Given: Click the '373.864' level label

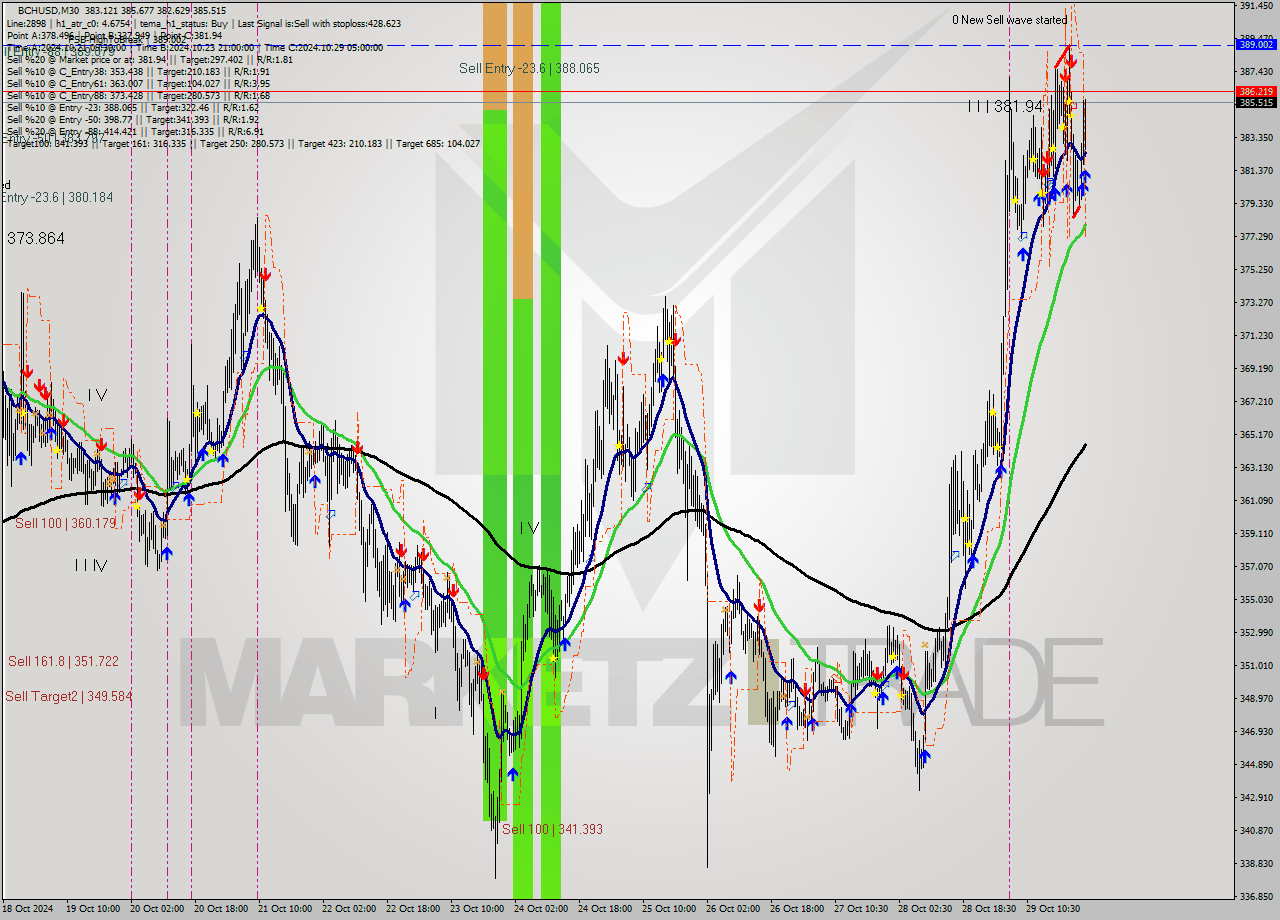Looking at the screenshot, I should pos(36,238).
